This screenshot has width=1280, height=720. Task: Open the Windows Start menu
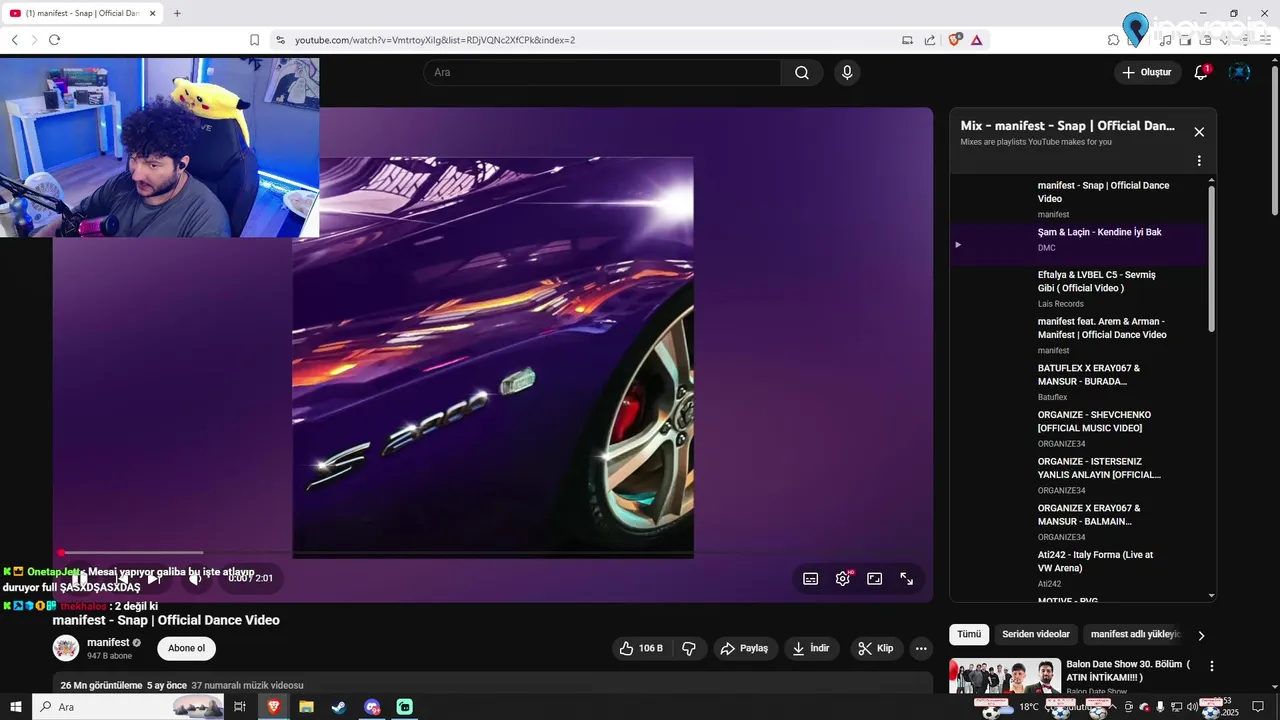(15, 707)
